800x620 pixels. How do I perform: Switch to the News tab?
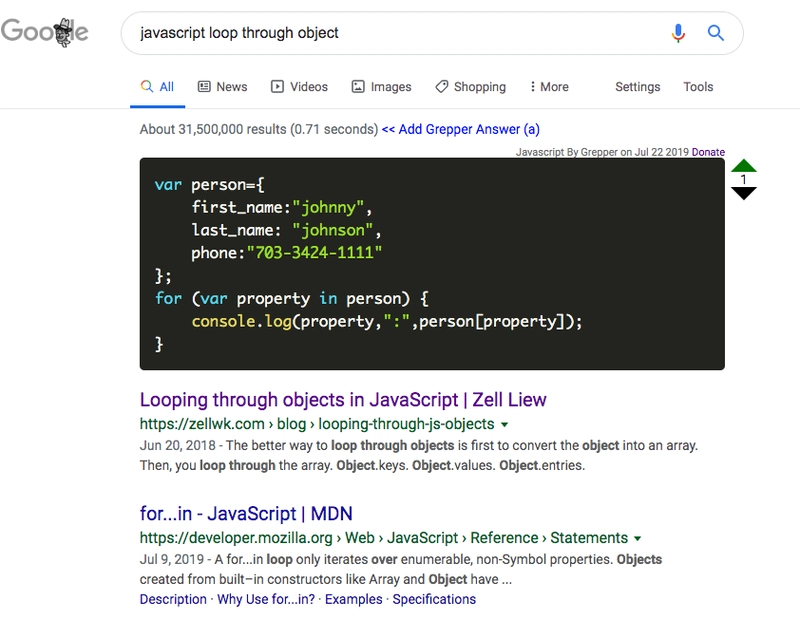click(x=222, y=87)
